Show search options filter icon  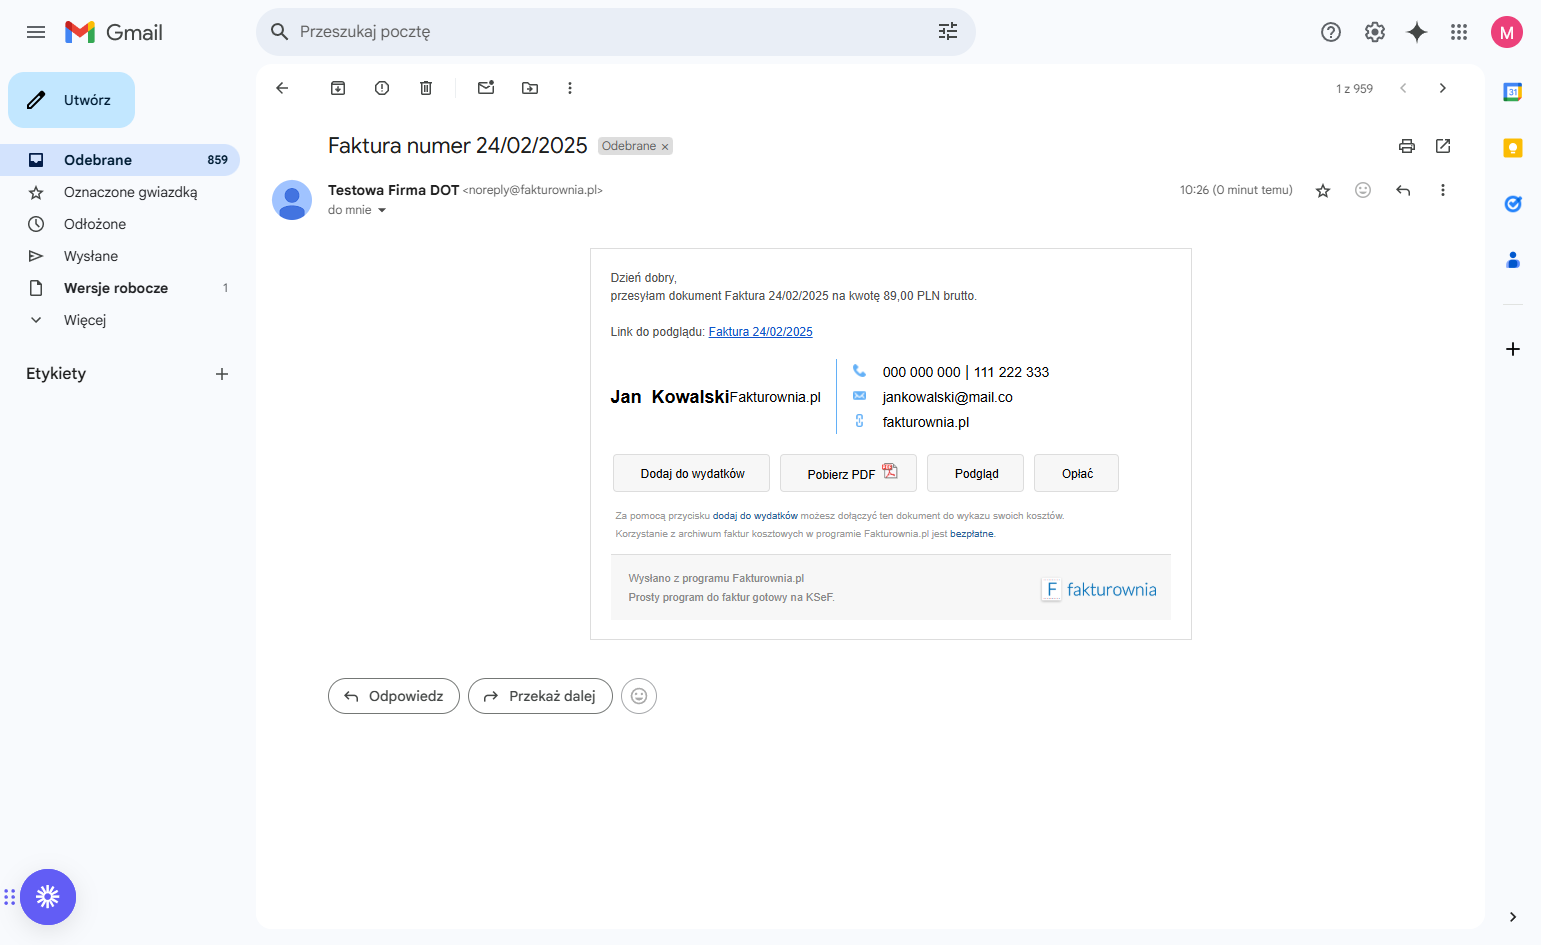point(948,32)
